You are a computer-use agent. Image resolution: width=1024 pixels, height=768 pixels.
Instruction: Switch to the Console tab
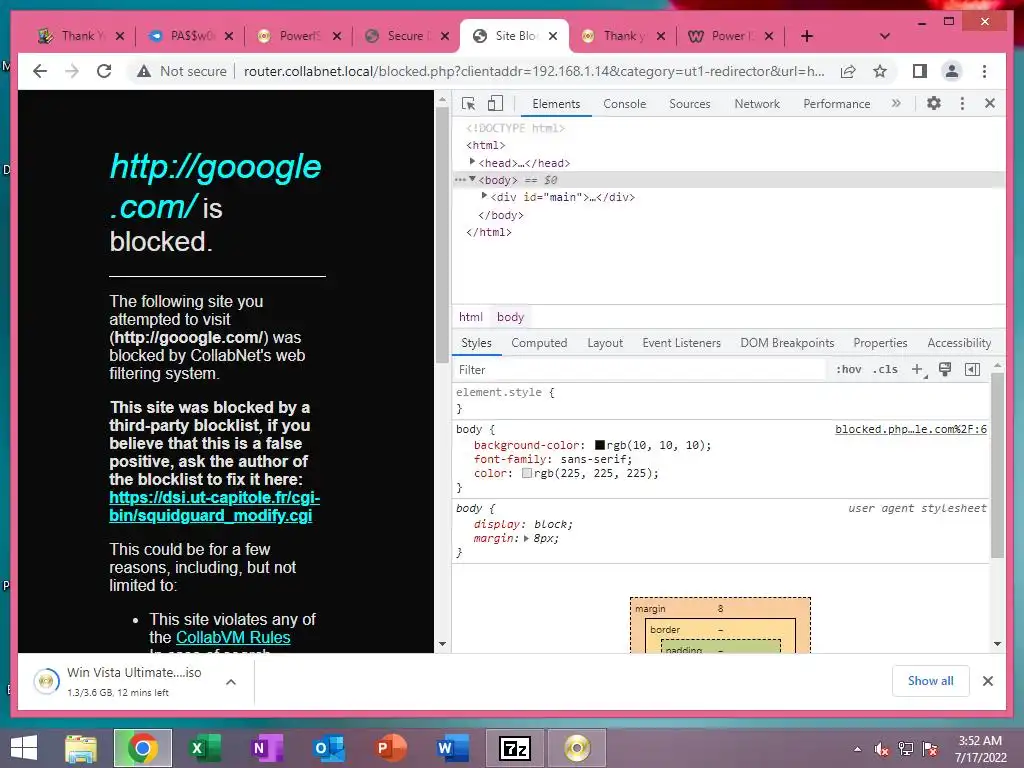pyautogui.click(x=624, y=104)
